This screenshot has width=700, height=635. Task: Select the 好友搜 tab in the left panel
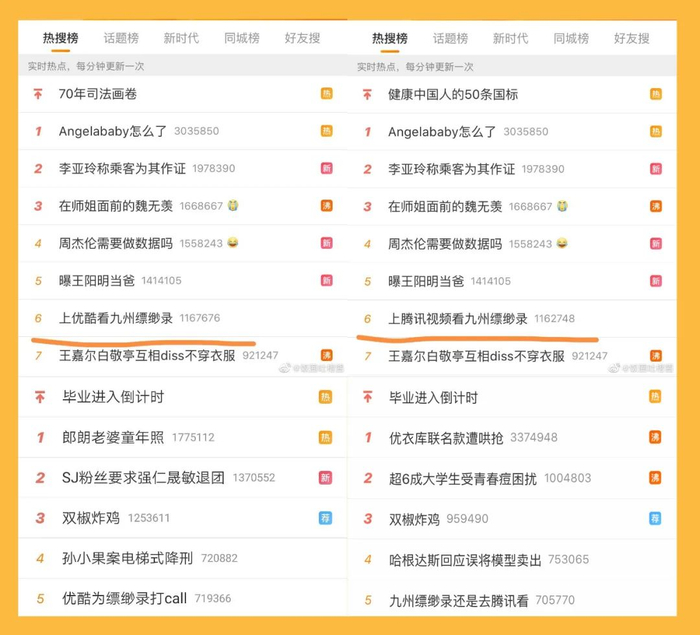pyautogui.click(x=302, y=38)
